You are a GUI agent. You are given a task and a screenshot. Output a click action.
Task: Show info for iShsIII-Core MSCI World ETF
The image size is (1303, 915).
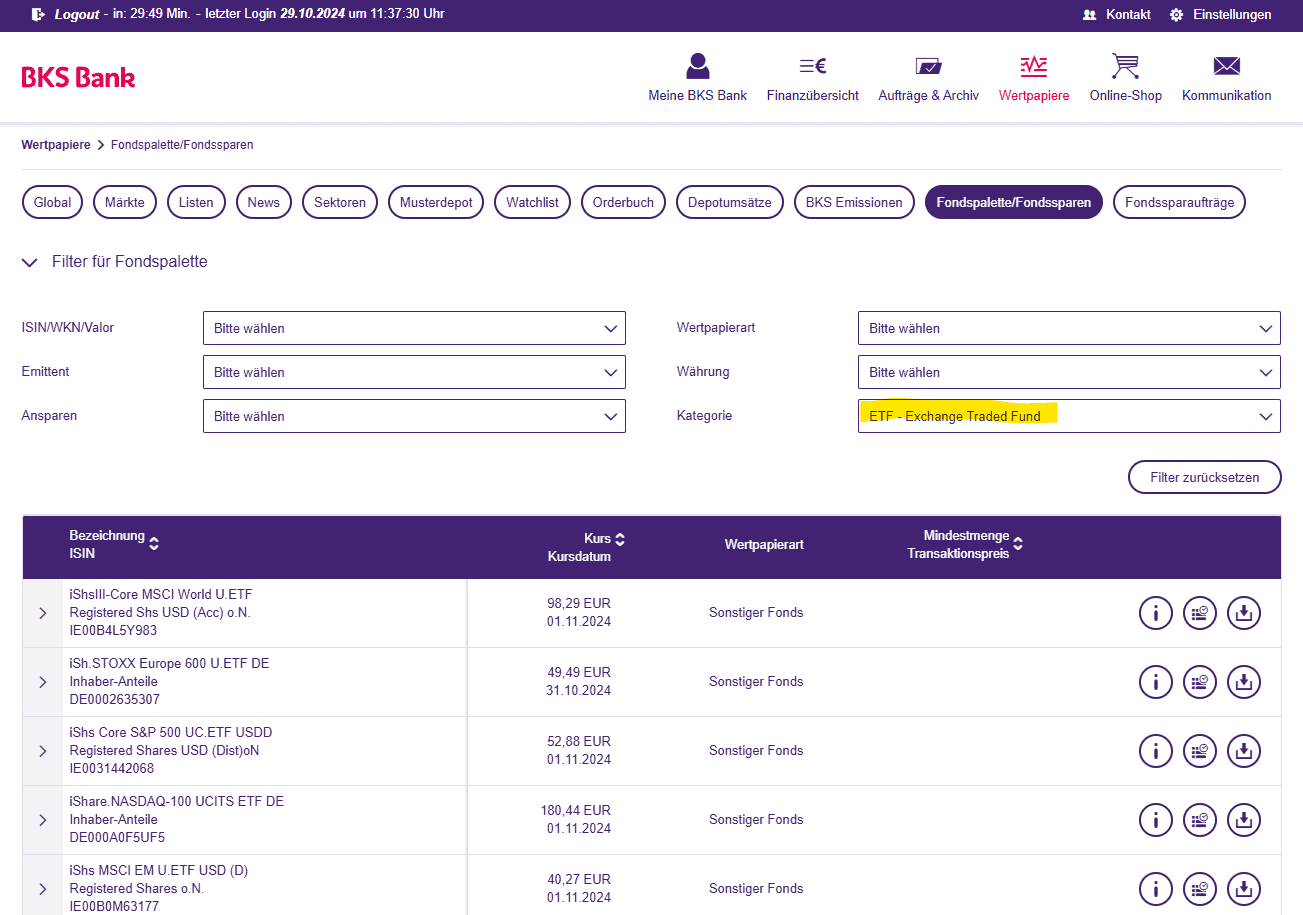[x=1156, y=613]
